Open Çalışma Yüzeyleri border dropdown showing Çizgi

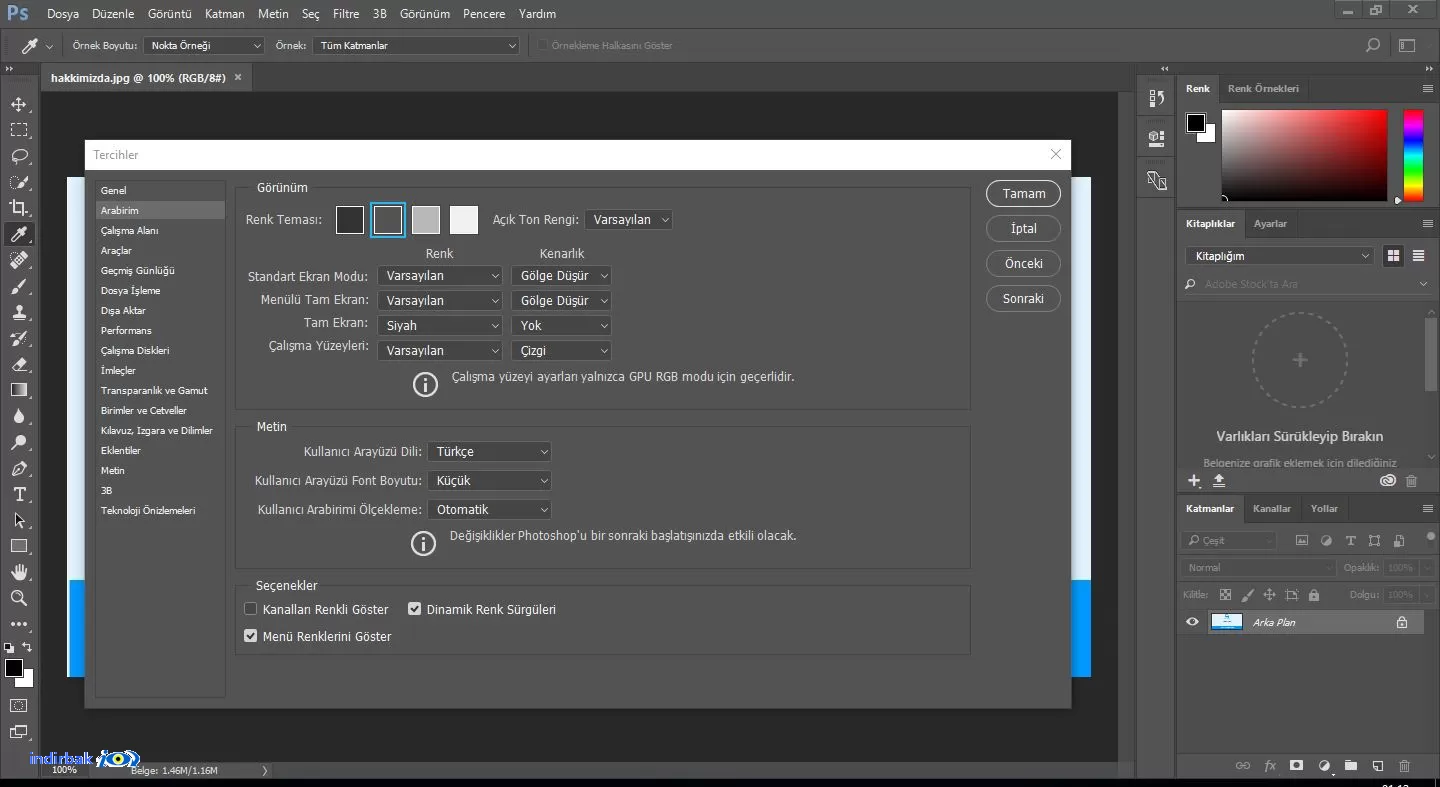coord(561,350)
